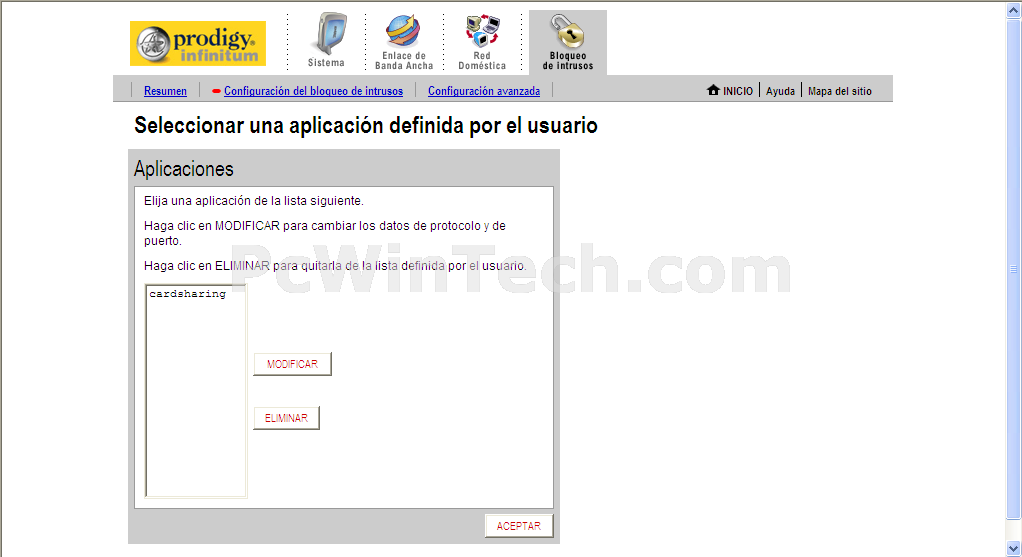Image resolution: width=1022 pixels, height=557 pixels.
Task: Click the Sistema tab label
Action: 326,63
